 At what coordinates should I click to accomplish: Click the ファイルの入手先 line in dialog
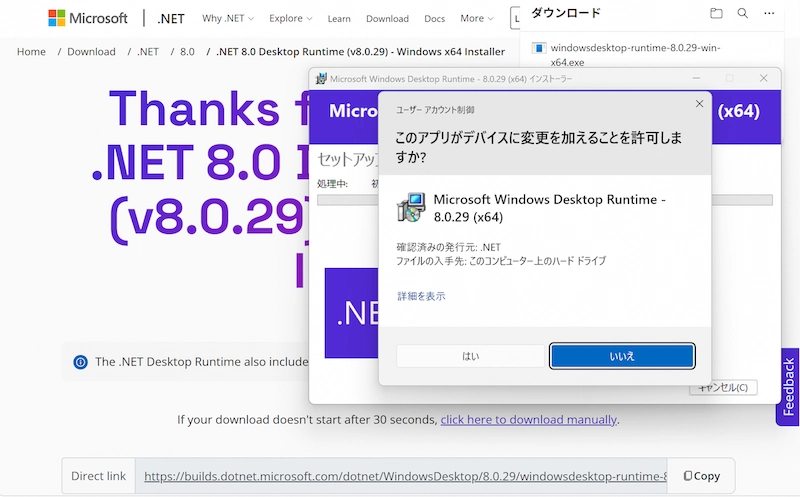click(501, 261)
